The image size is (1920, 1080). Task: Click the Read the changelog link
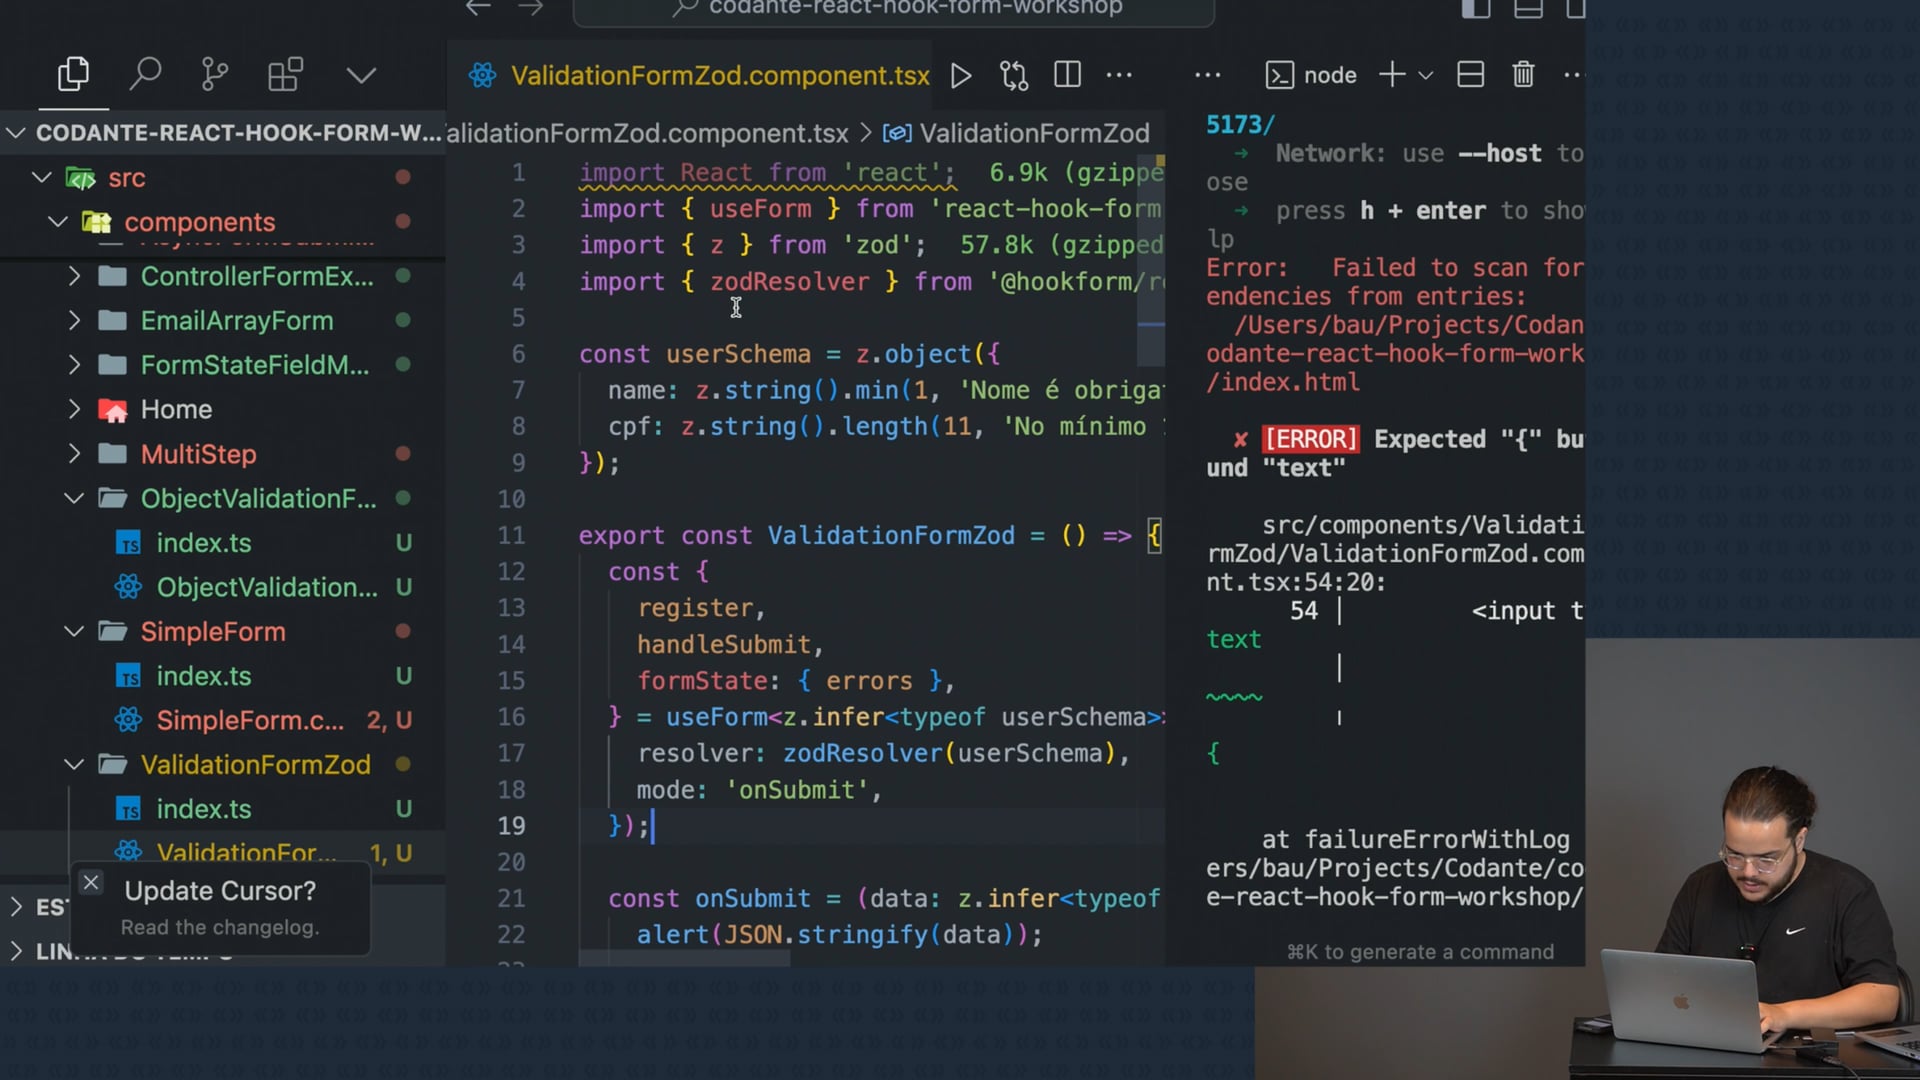220,928
